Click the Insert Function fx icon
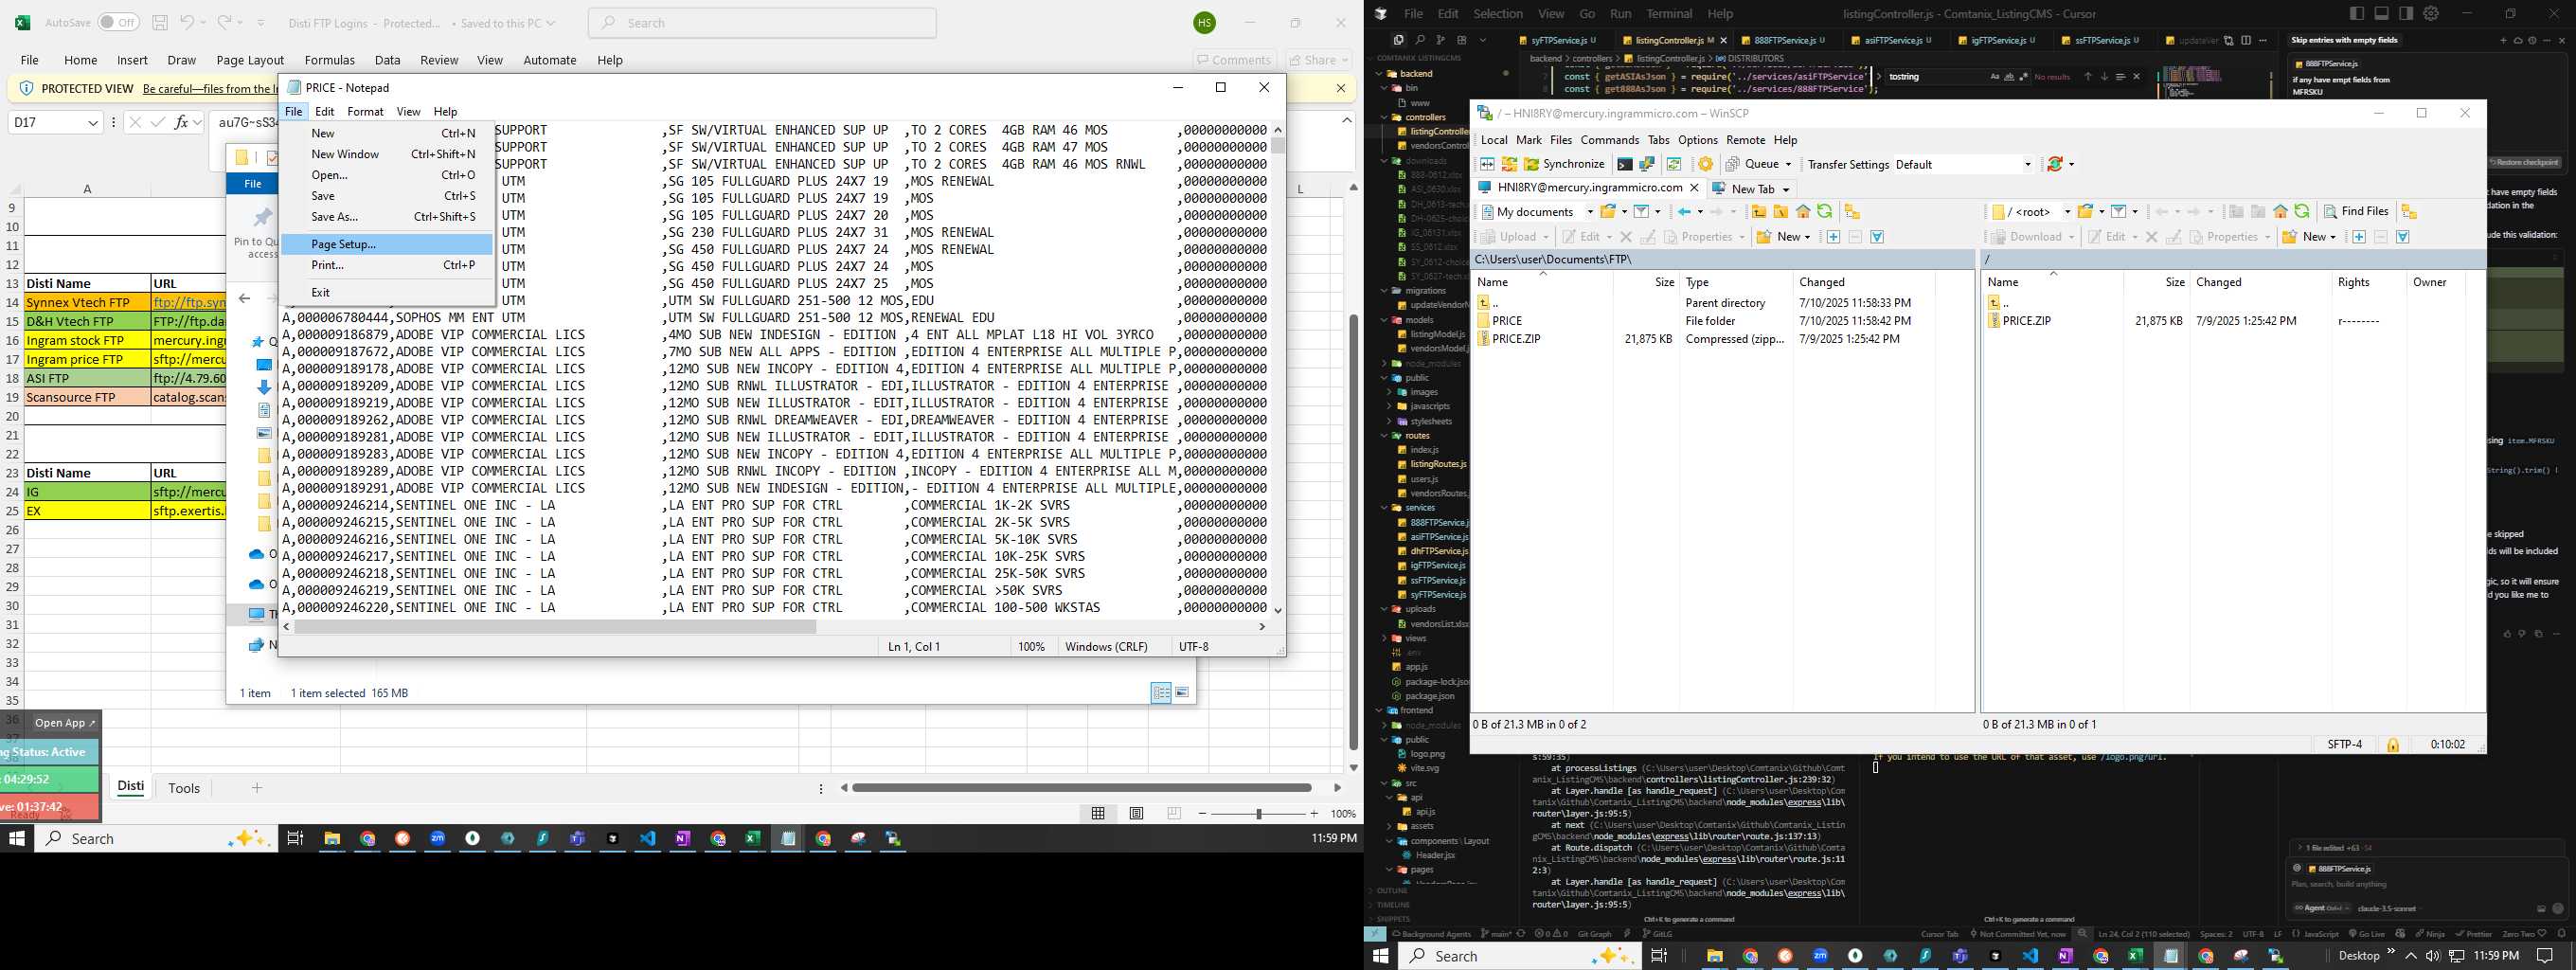Image resolution: width=2576 pixels, height=970 pixels. coord(181,122)
